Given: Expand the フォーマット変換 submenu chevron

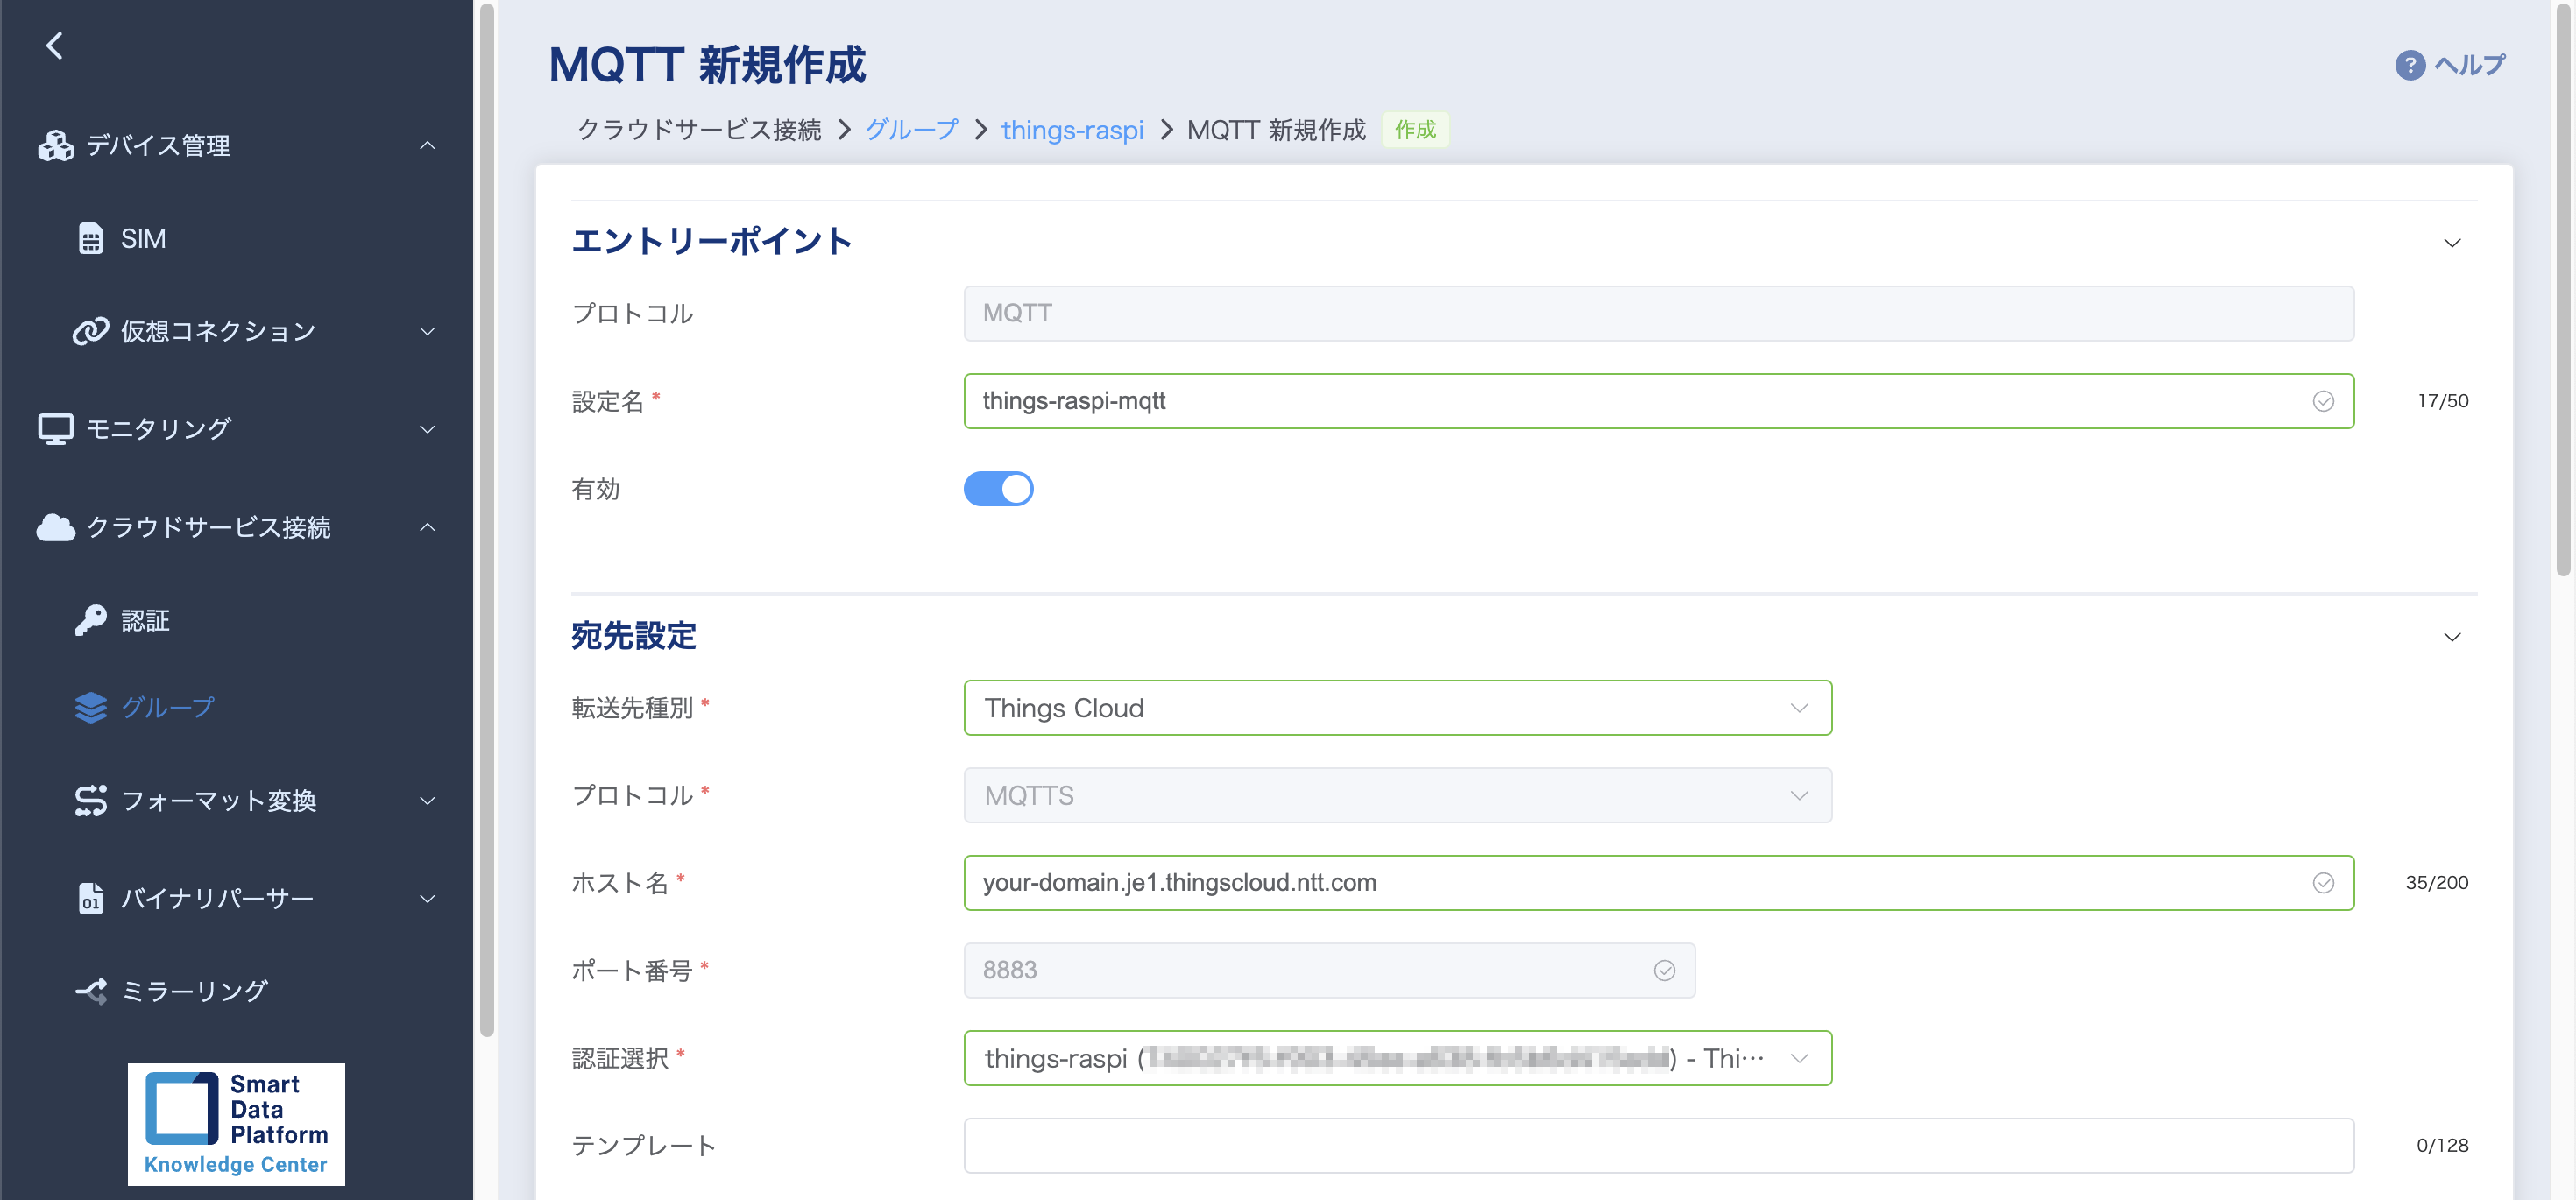Looking at the screenshot, I should click(428, 801).
